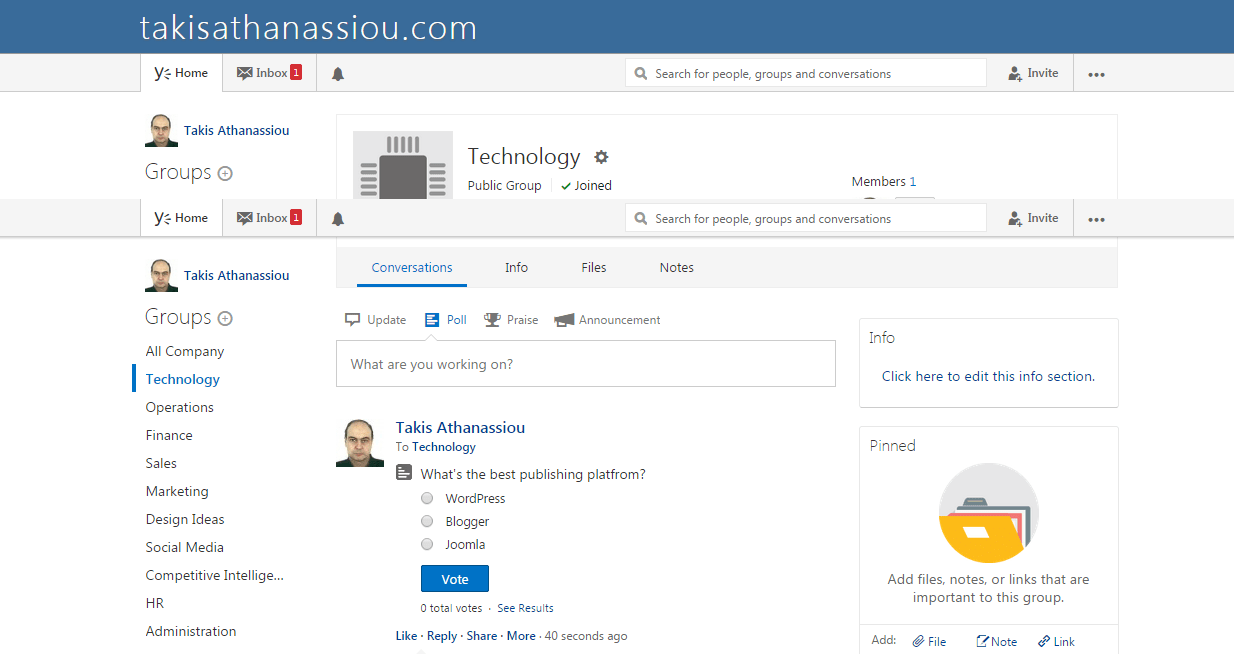The image size is (1234, 654).
Task: Add a Note to the Pinned section
Action: [x=996, y=641]
